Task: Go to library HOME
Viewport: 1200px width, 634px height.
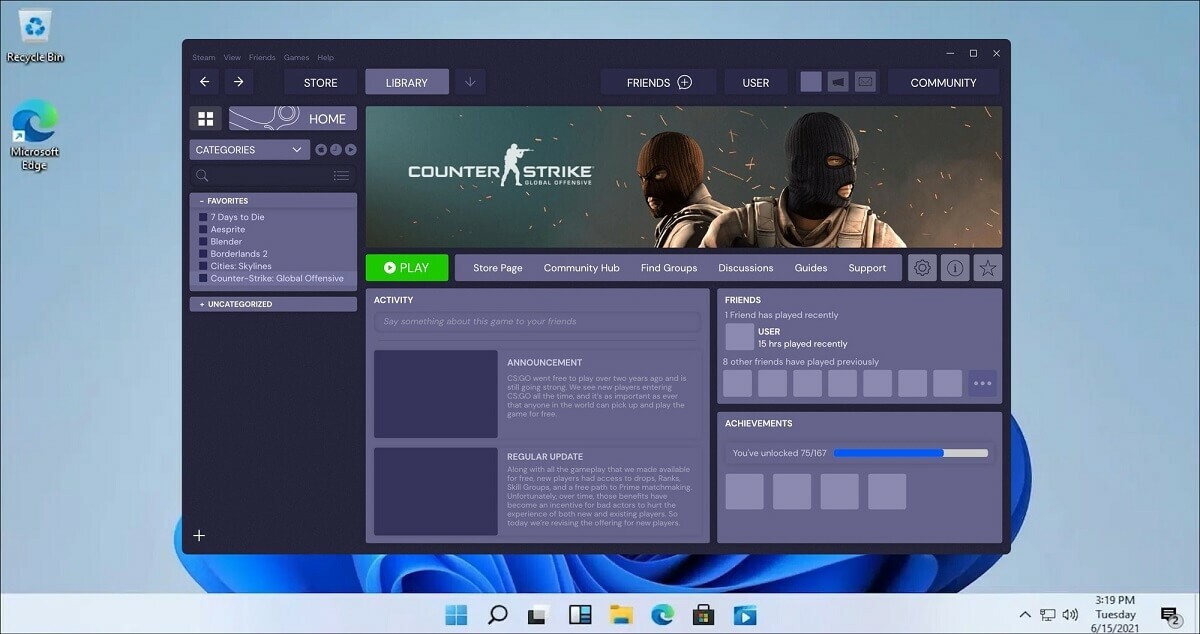Action: click(293, 119)
